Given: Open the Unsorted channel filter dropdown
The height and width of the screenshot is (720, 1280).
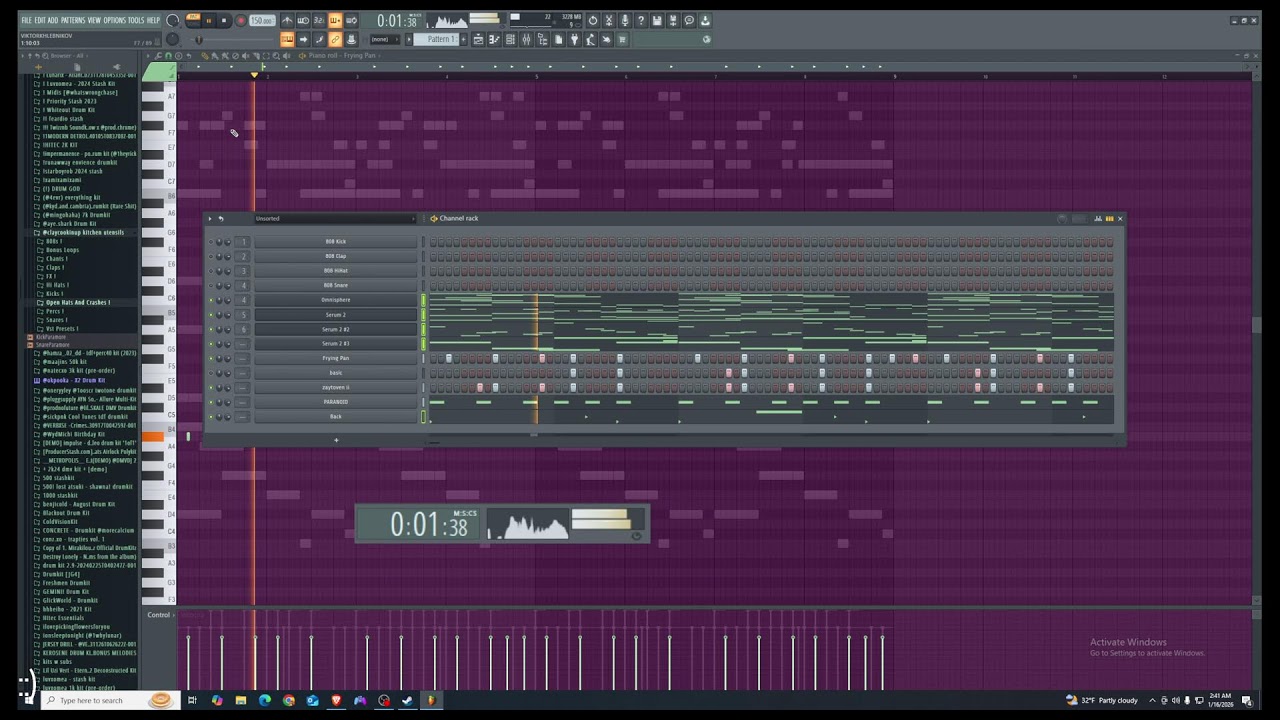Looking at the screenshot, I should (x=335, y=218).
